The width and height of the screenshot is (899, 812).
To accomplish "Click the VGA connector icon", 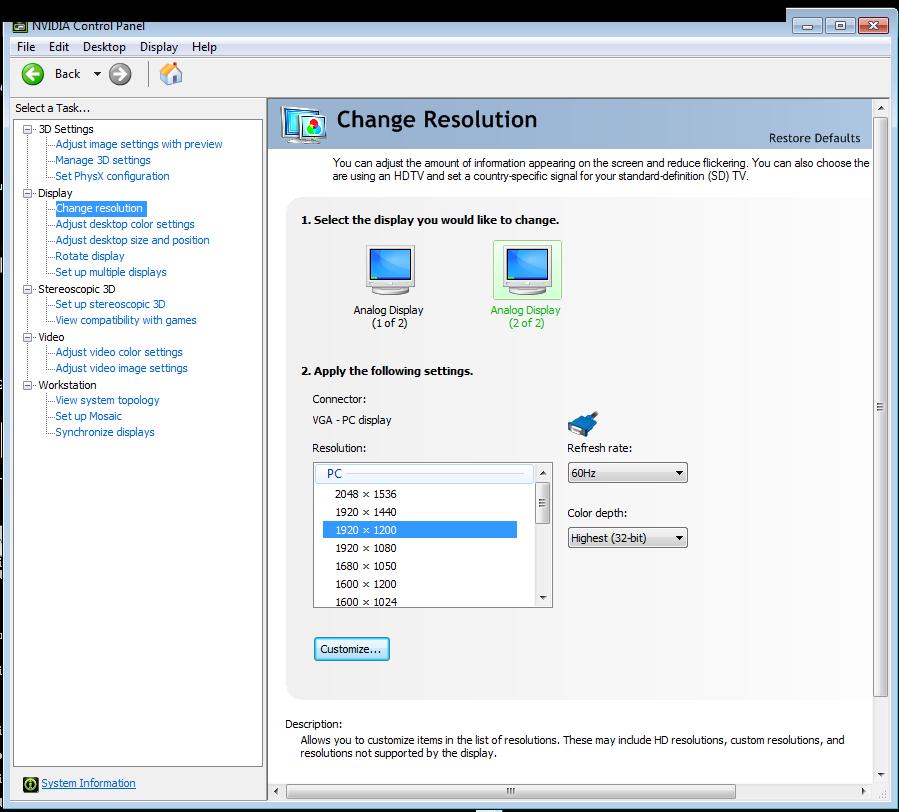I will (x=583, y=424).
